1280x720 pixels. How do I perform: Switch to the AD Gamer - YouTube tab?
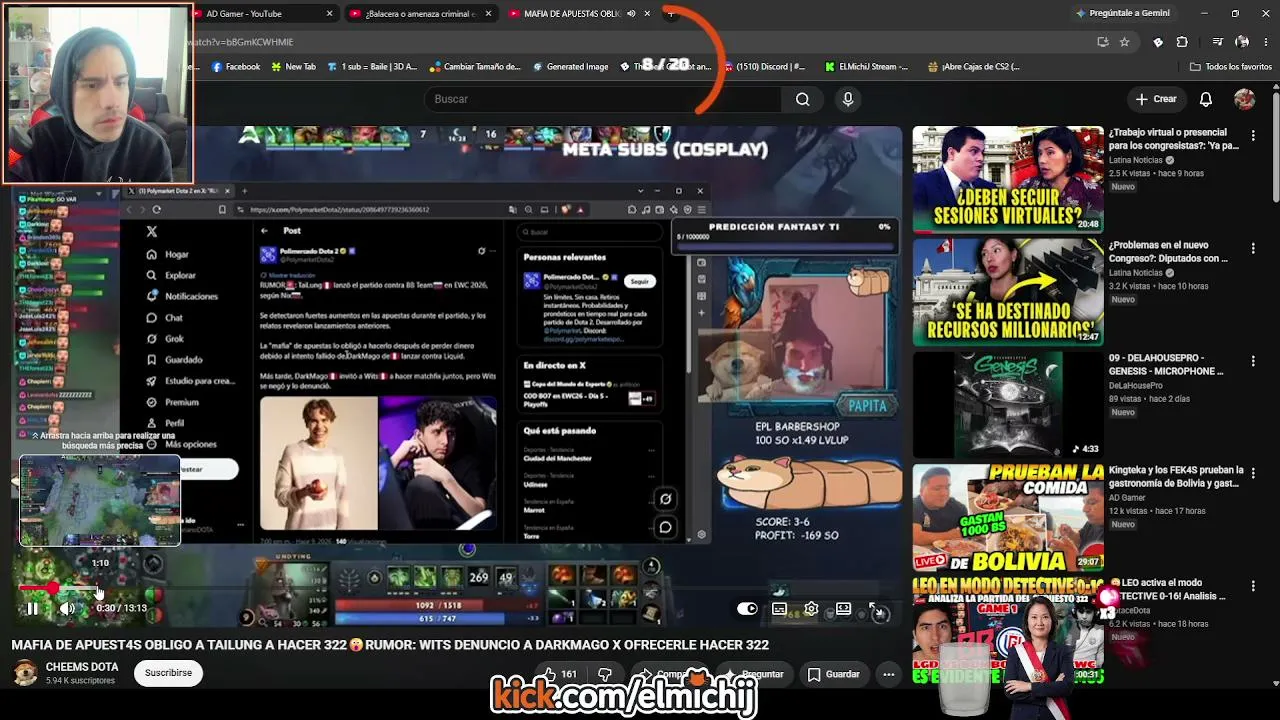pos(263,14)
